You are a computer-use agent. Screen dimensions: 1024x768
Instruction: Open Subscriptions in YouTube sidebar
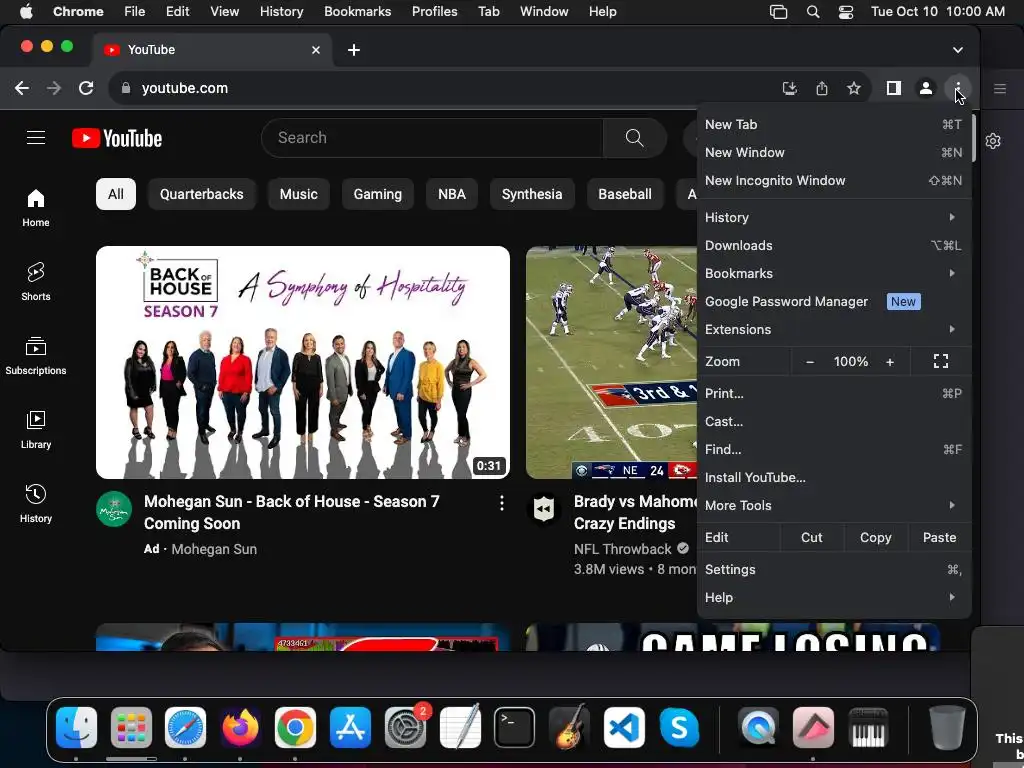[36, 355]
